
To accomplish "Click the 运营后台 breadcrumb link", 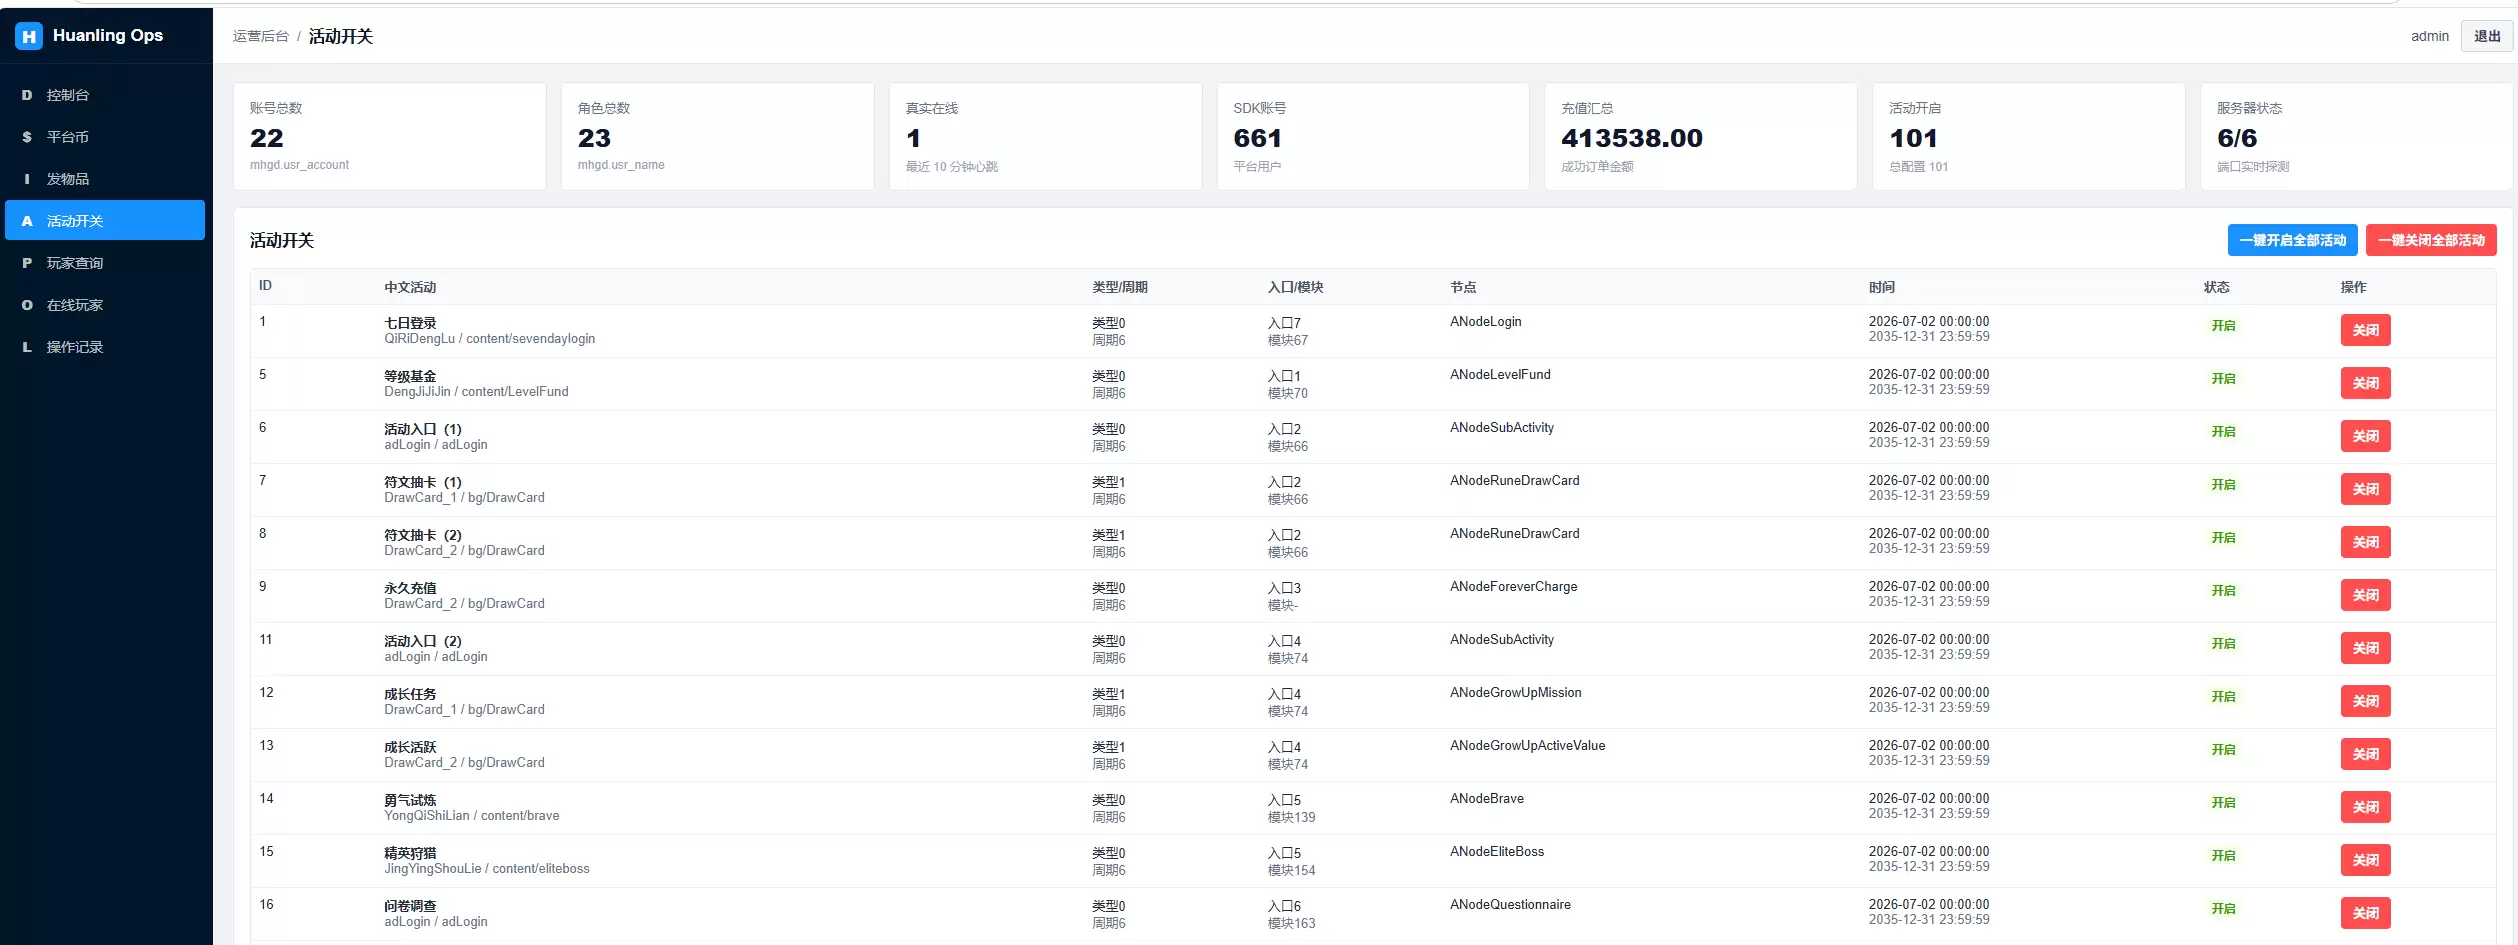I will pos(261,36).
